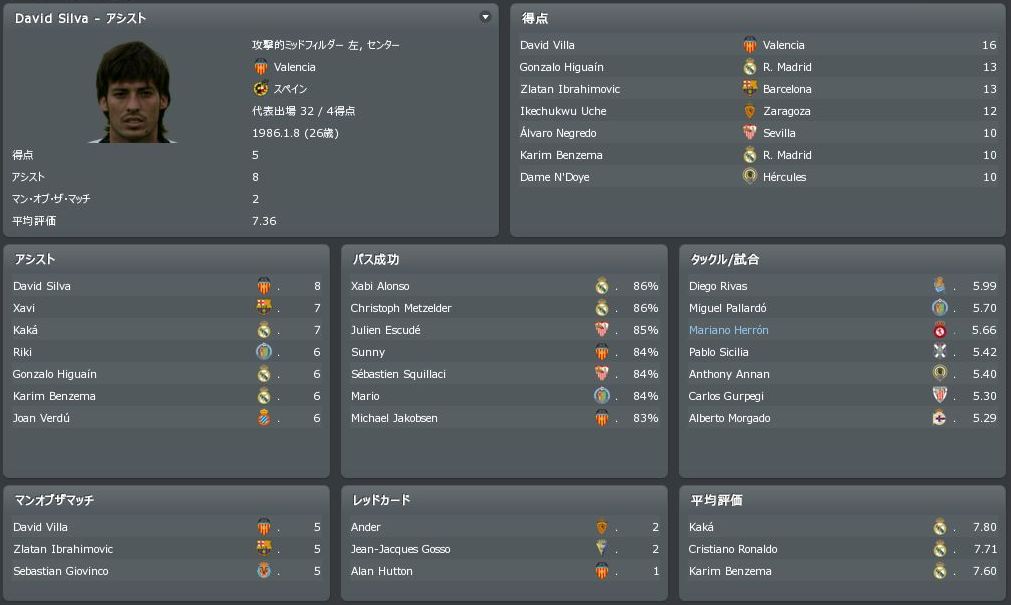Click the club crest beside Pablo Sicilia
The image size is (1011, 605).
pyautogui.click(x=939, y=352)
